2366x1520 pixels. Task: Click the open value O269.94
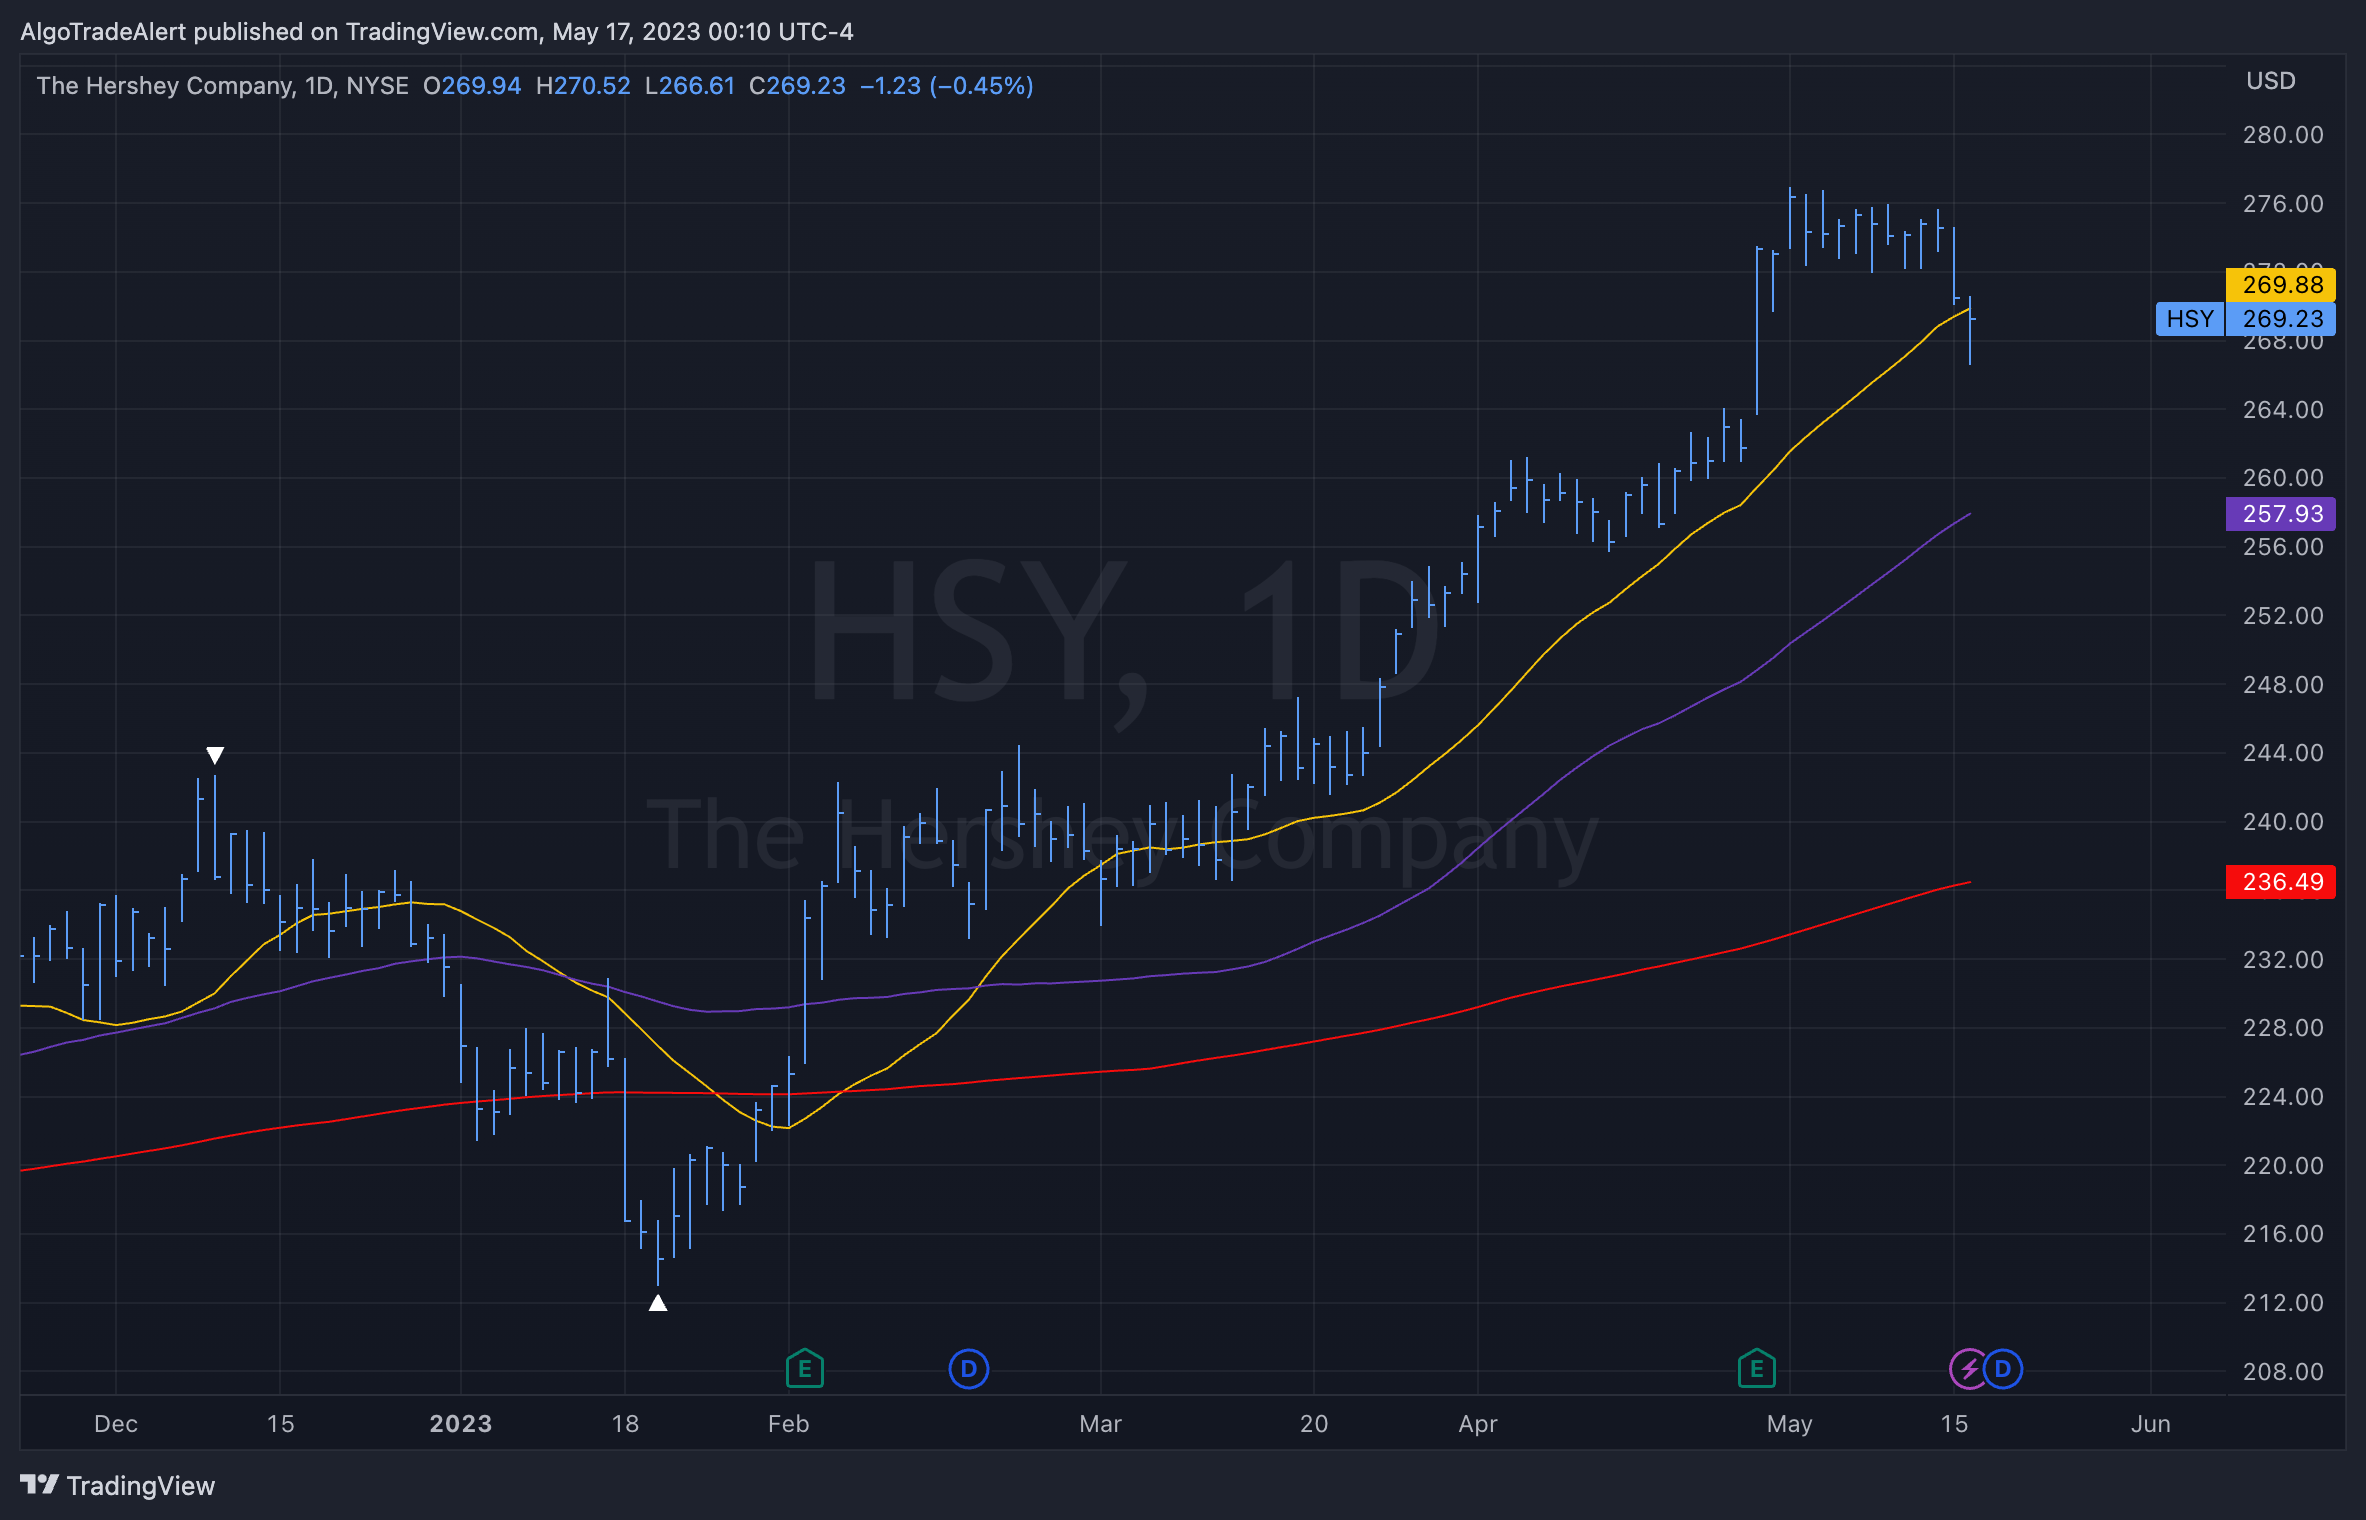472,86
